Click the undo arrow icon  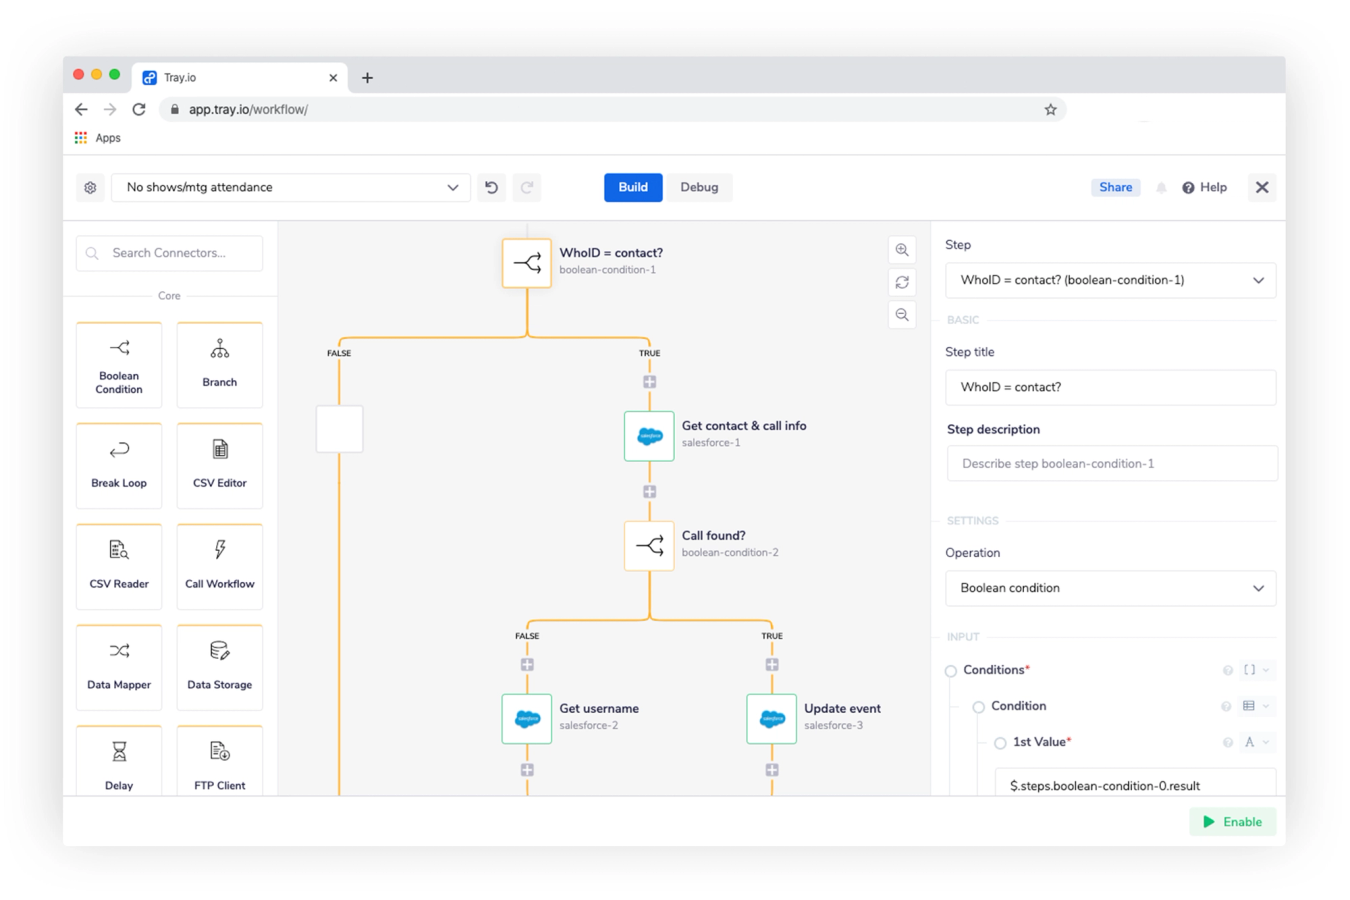492,188
